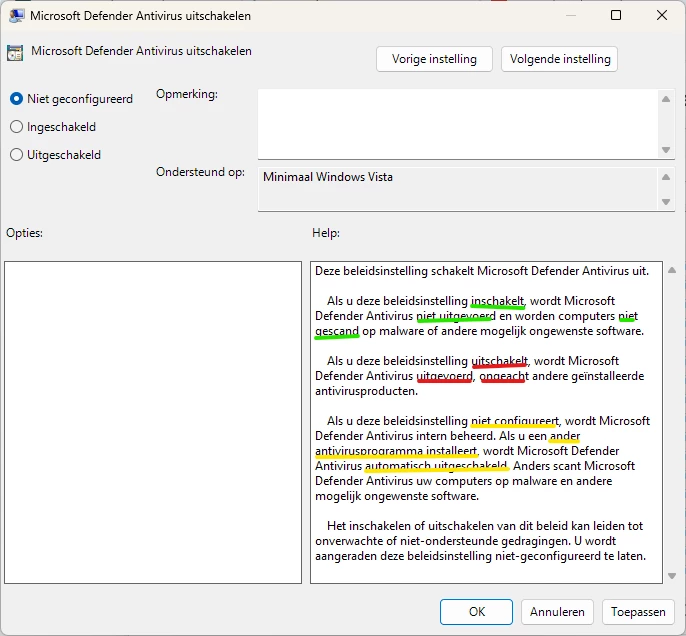Click Help text scroll up arrow

click(672, 270)
